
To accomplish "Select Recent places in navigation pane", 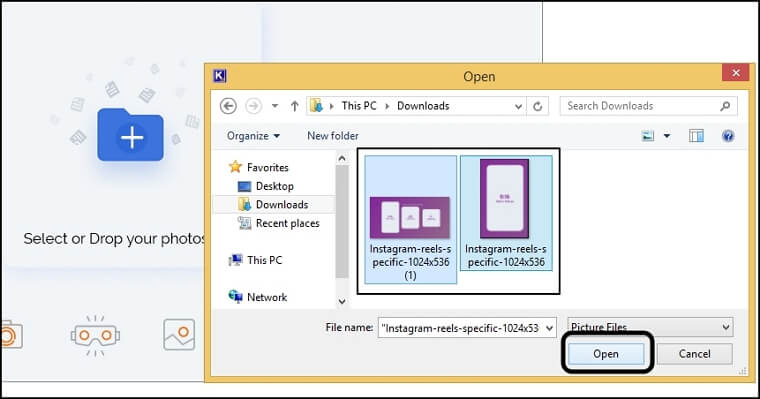I will click(288, 223).
